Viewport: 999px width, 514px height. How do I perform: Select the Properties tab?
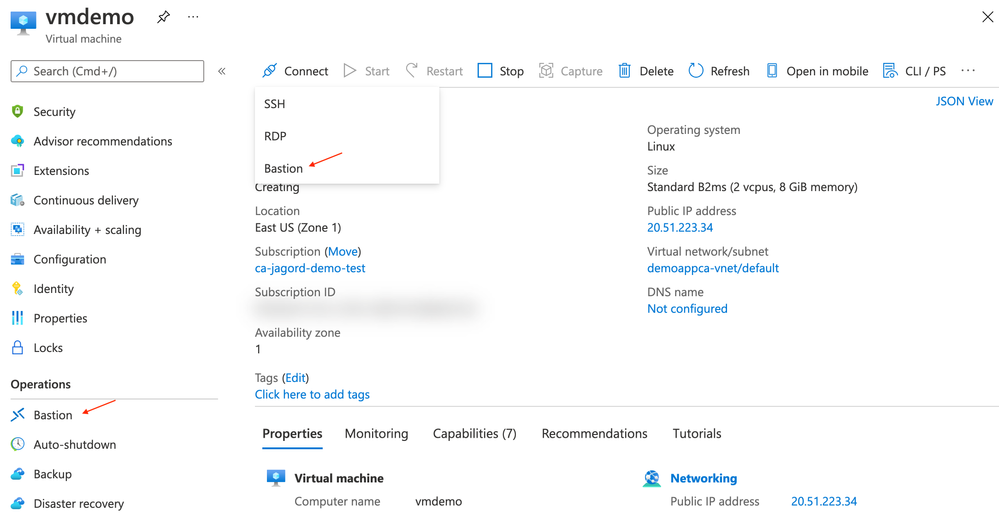point(292,434)
